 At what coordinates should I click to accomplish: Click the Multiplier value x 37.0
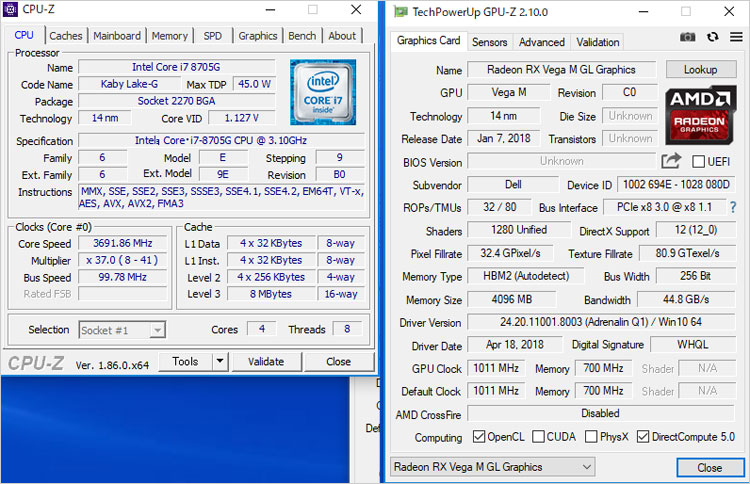(123, 260)
